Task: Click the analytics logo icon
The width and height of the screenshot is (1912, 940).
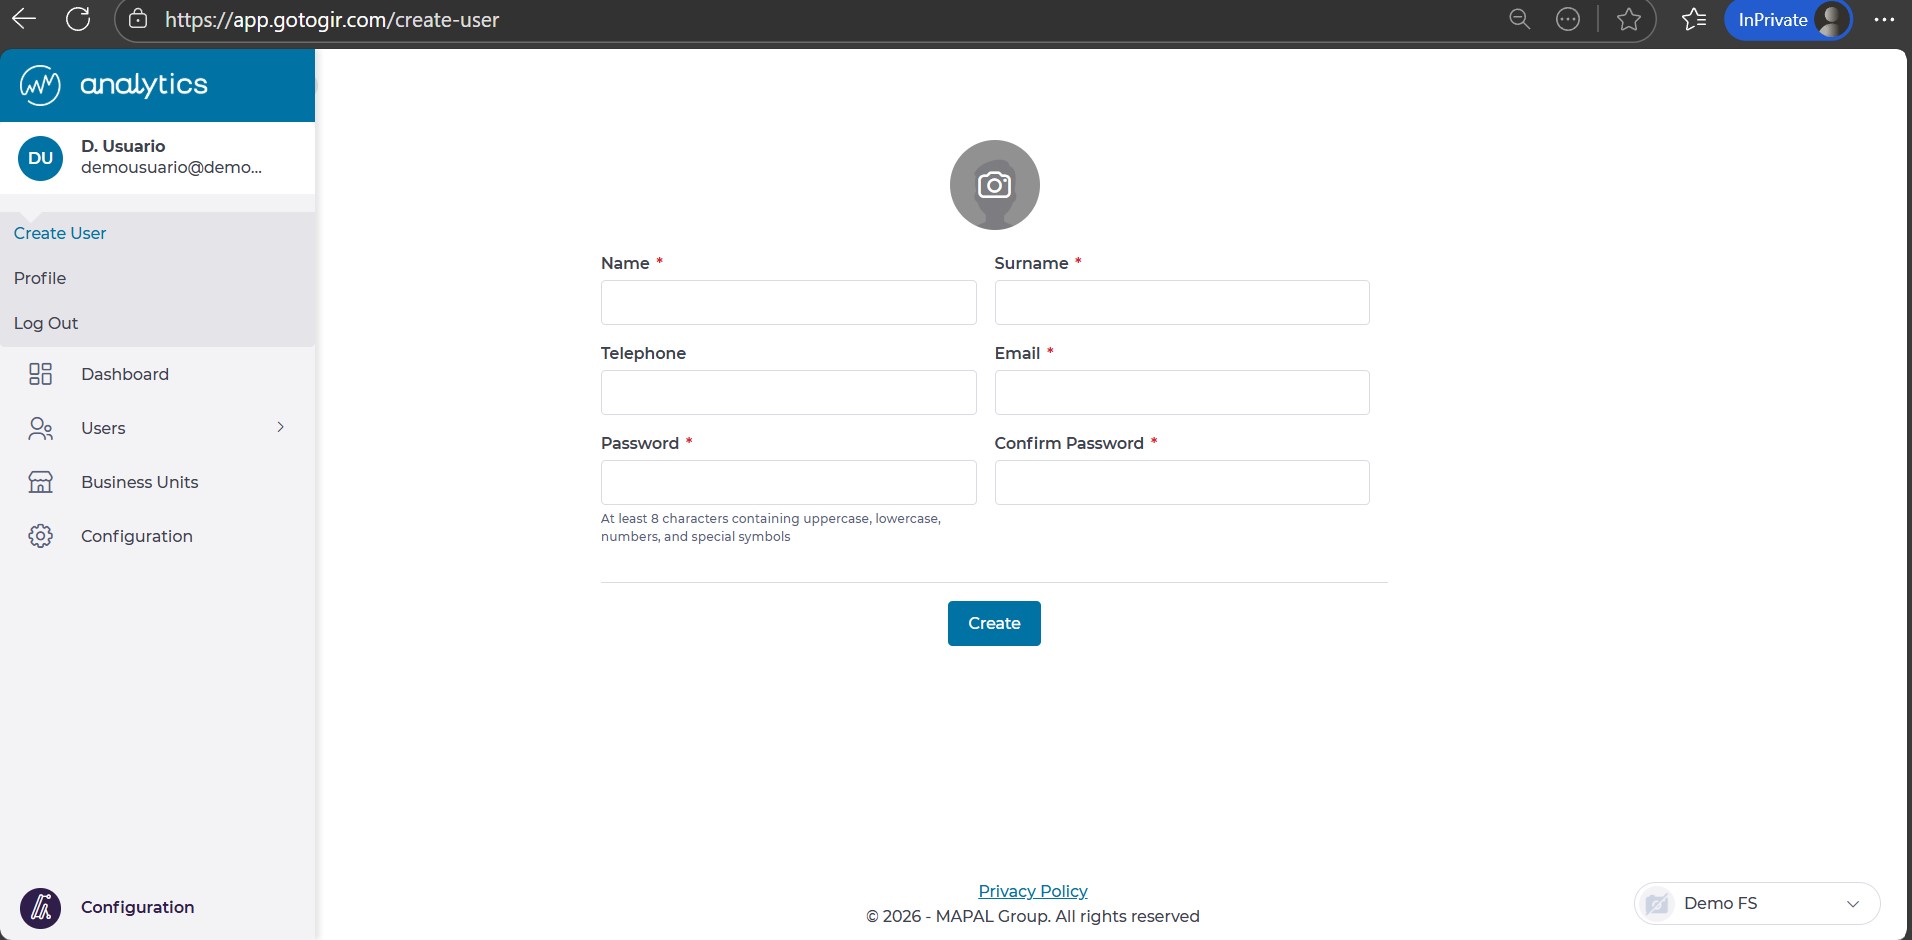Action: [x=40, y=85]
